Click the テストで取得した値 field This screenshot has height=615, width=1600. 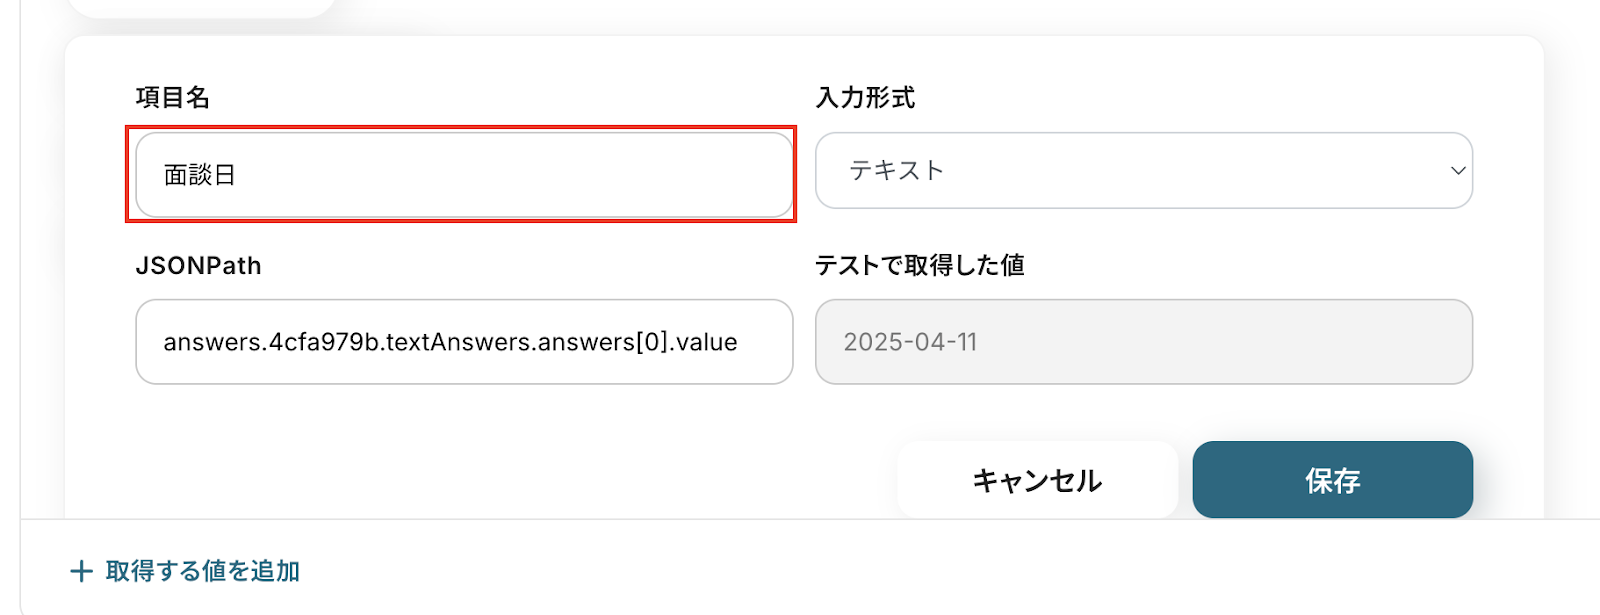(x=1143, y=342)
